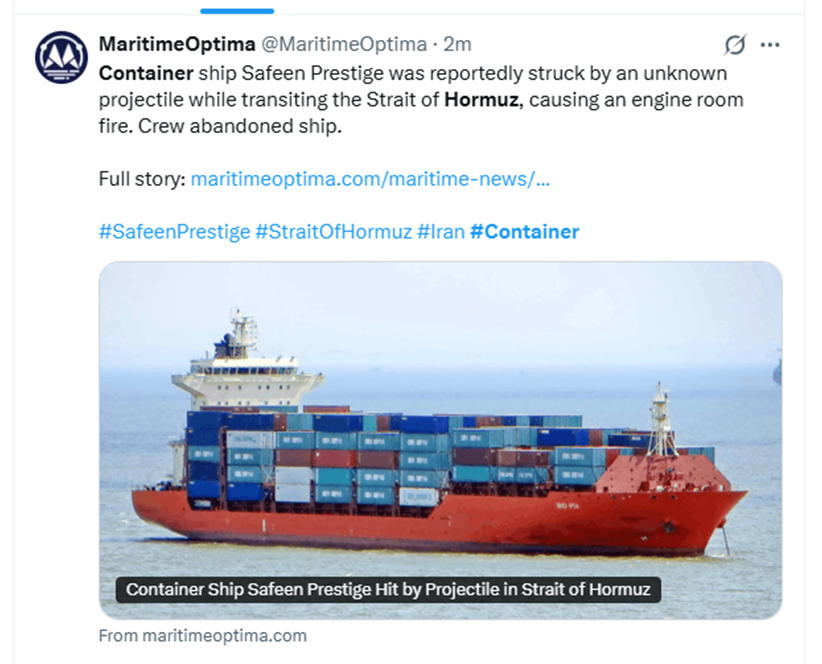This screenshot has height=664, width=822.
Task: Click the active tab's blue underline indicator
Action: click(237, 11)
